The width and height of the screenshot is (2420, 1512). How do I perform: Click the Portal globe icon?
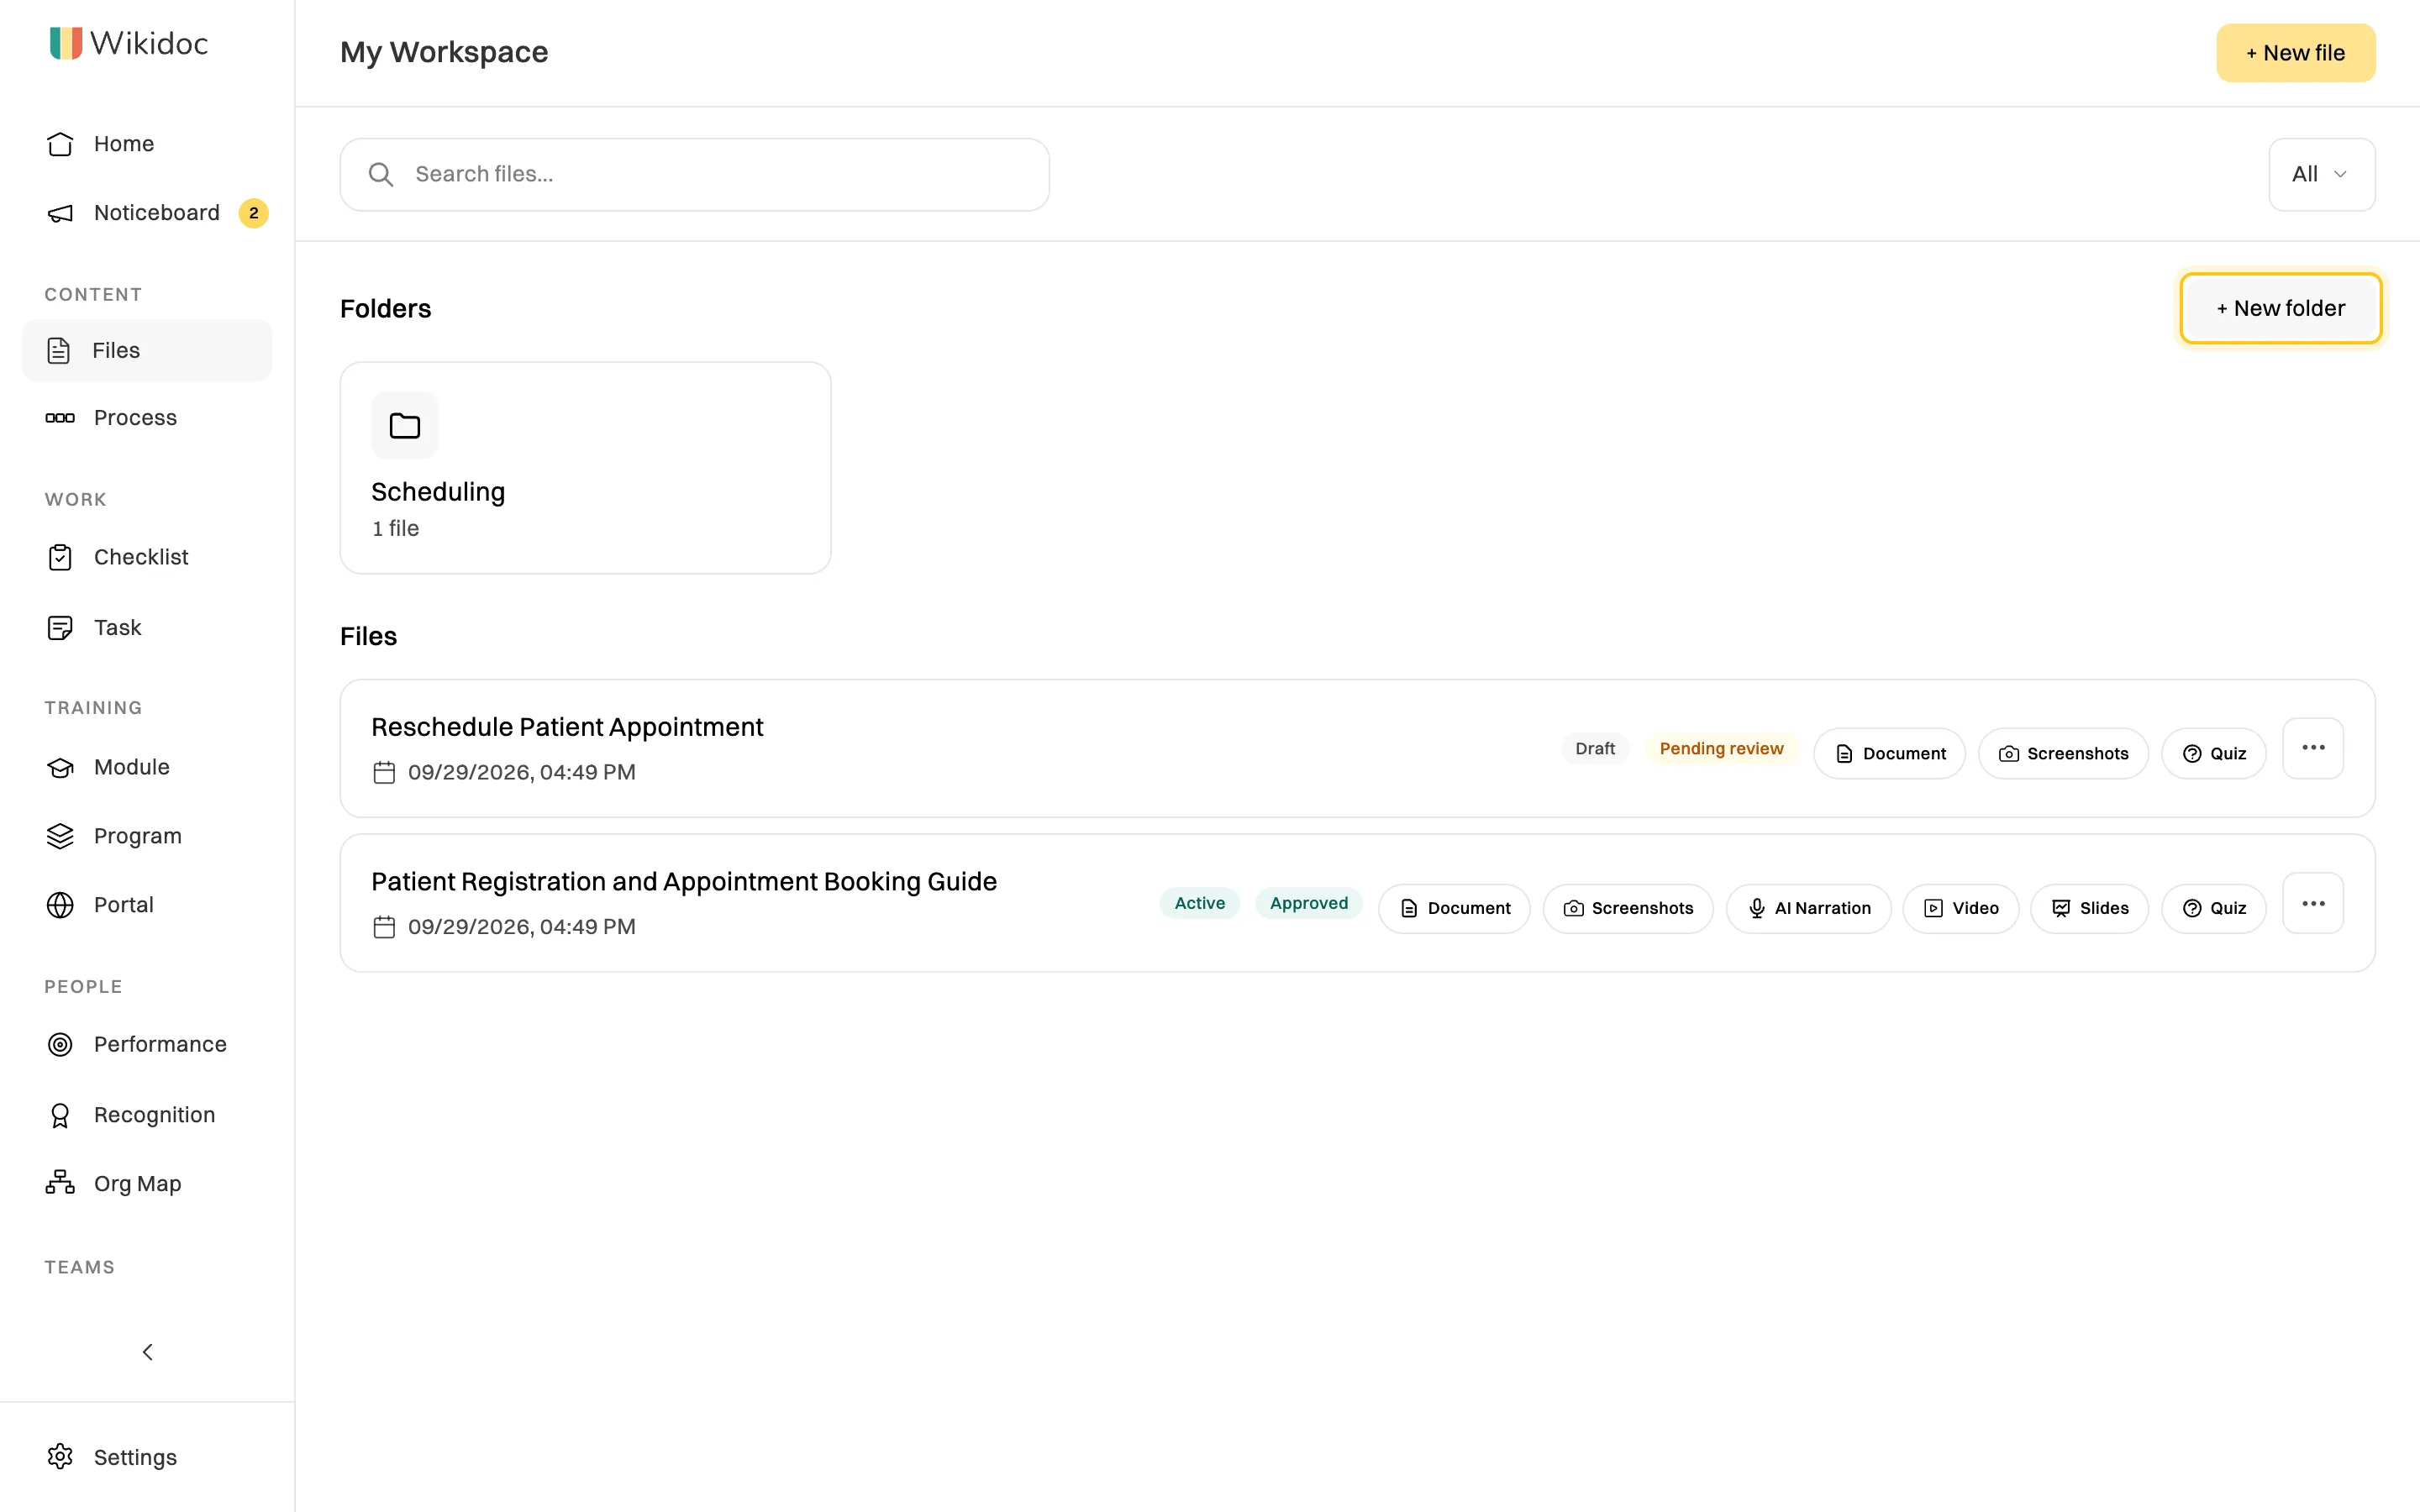tap(60, 905)
